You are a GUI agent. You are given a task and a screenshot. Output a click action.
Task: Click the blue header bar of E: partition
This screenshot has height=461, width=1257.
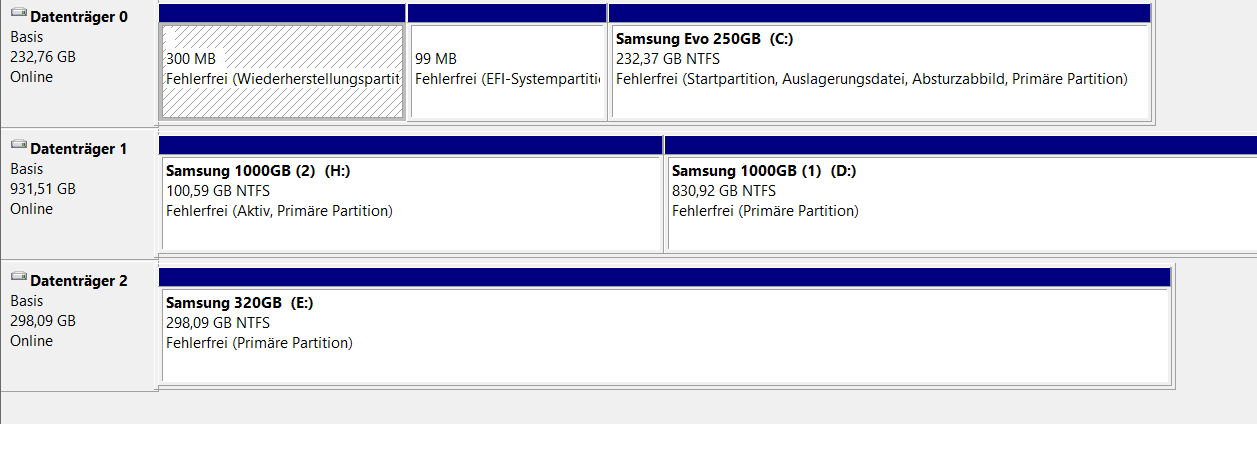pos(665,277)
